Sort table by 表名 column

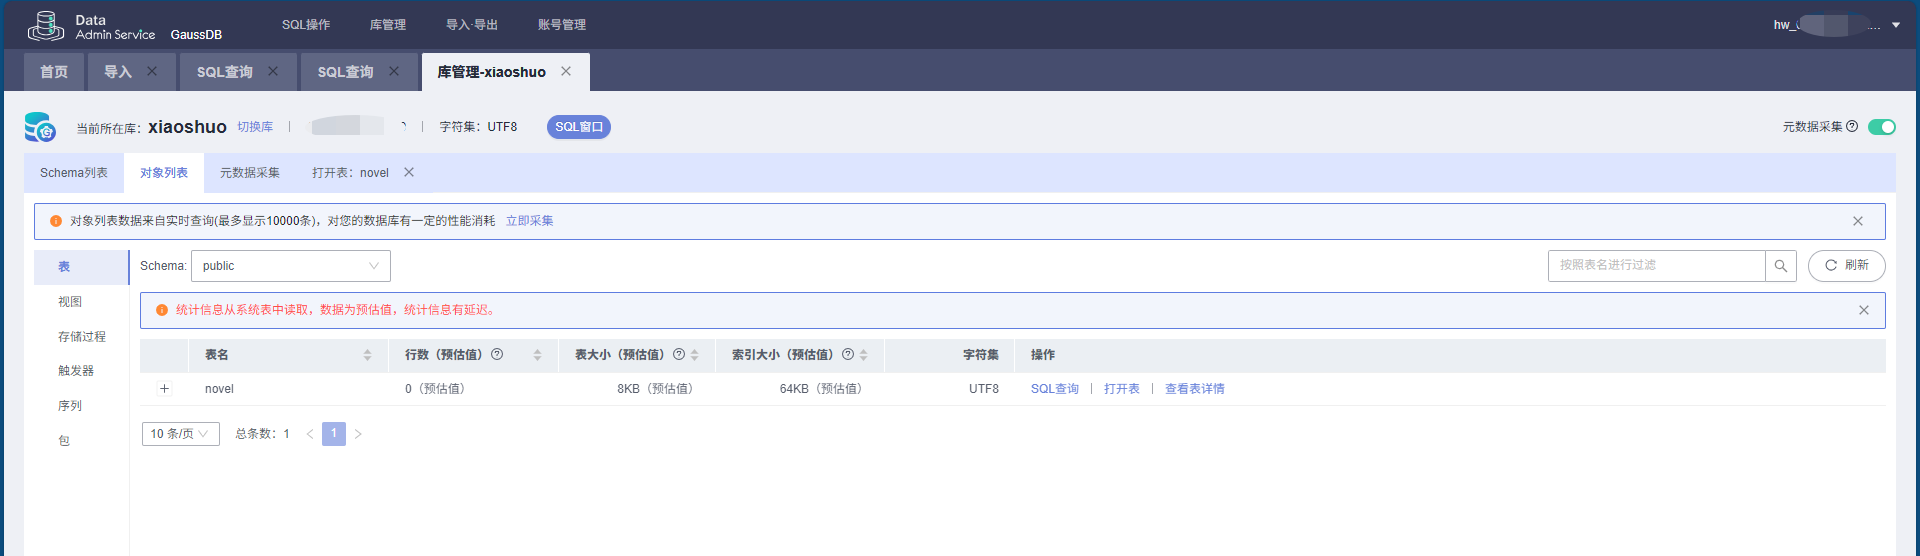(367, 355)
